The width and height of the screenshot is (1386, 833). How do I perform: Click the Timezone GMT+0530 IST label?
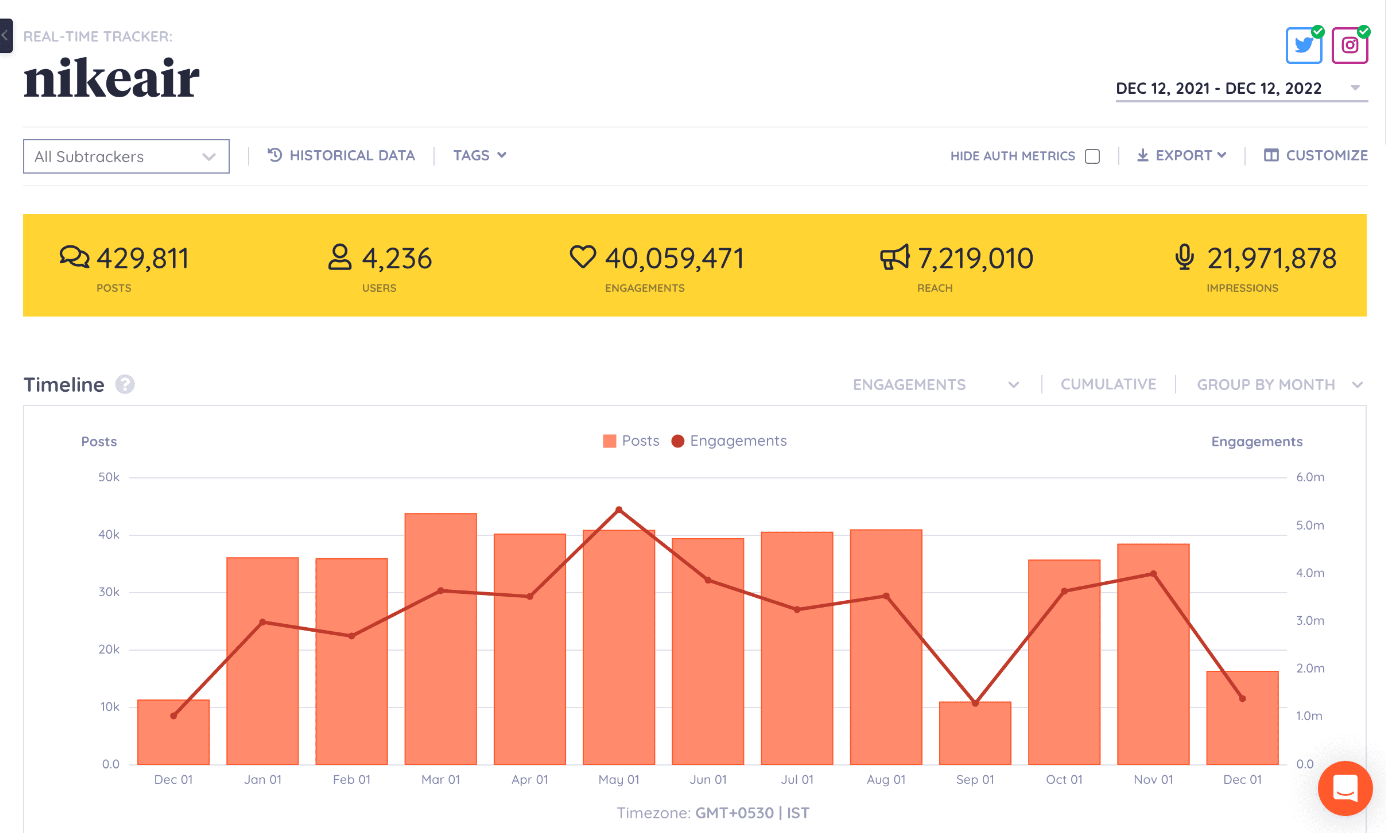(x=713, y=813)
